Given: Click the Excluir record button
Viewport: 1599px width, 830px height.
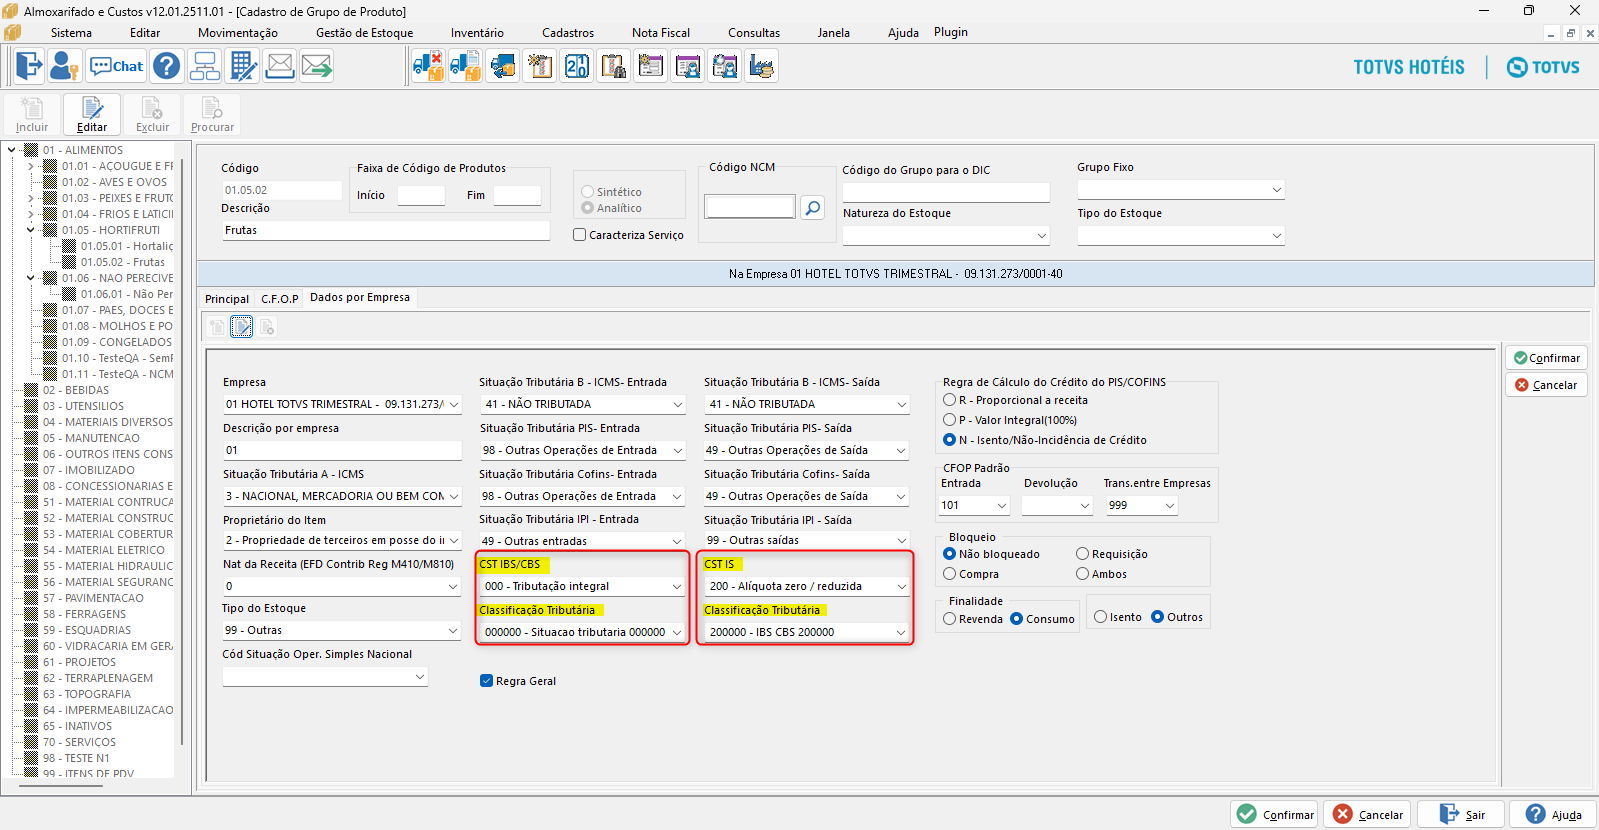Looking at the screenshot, I should coord(152,114).
